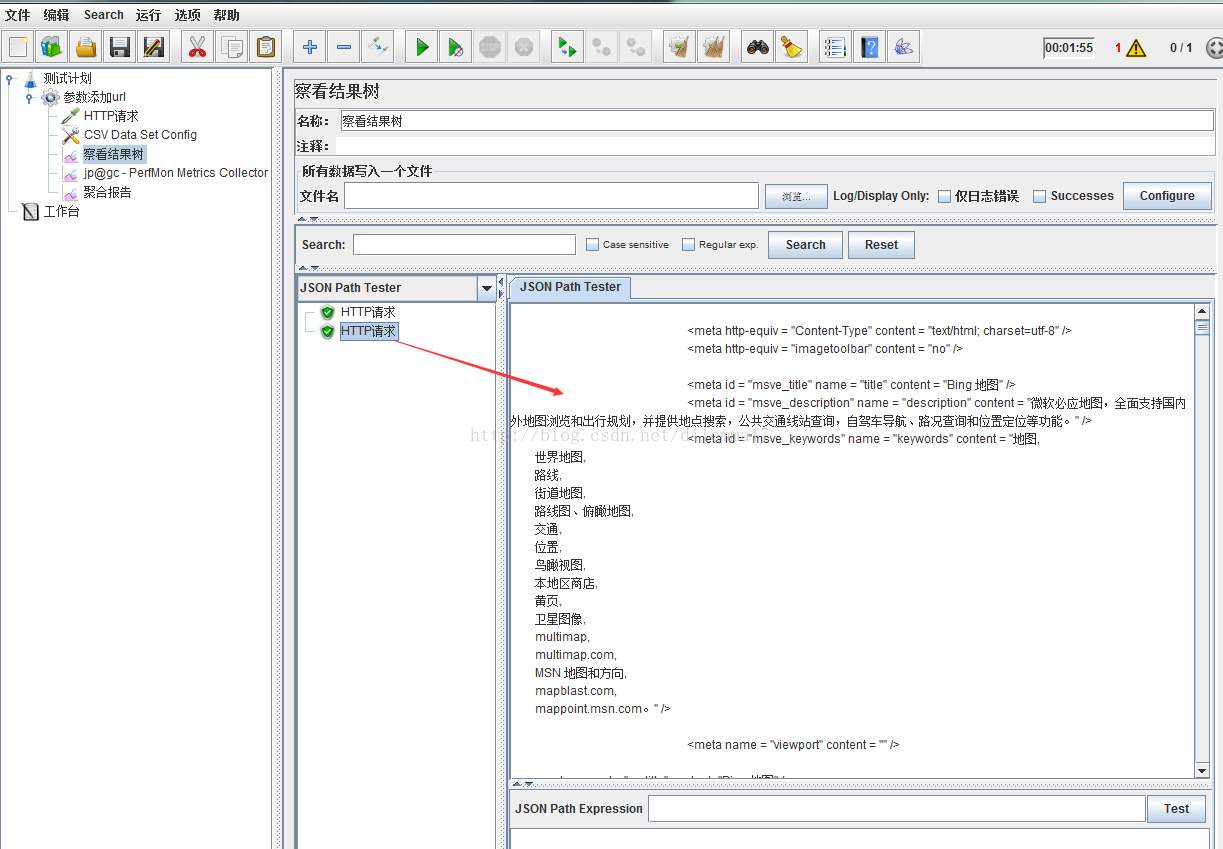Open the JSON Path Tester renderer dropdown
Image resolution: width=1223 pixels, height=849 pixels.
point(487,288)
